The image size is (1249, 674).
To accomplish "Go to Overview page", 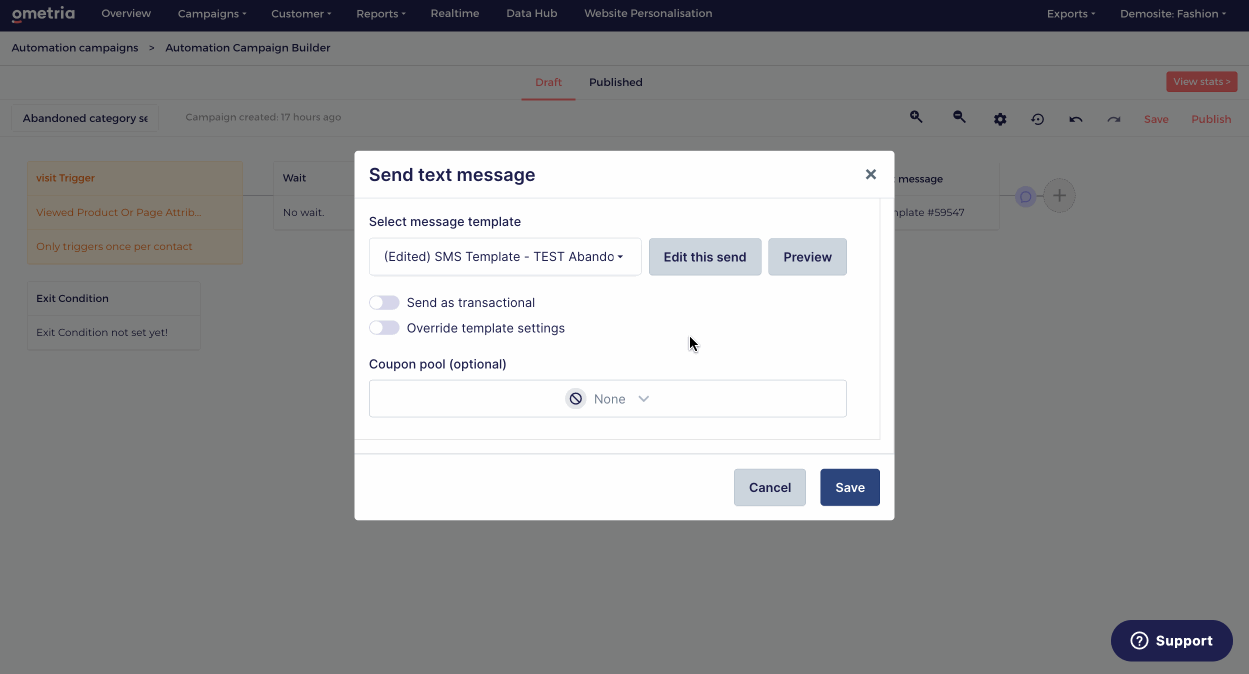I will [x=126, y=14].
